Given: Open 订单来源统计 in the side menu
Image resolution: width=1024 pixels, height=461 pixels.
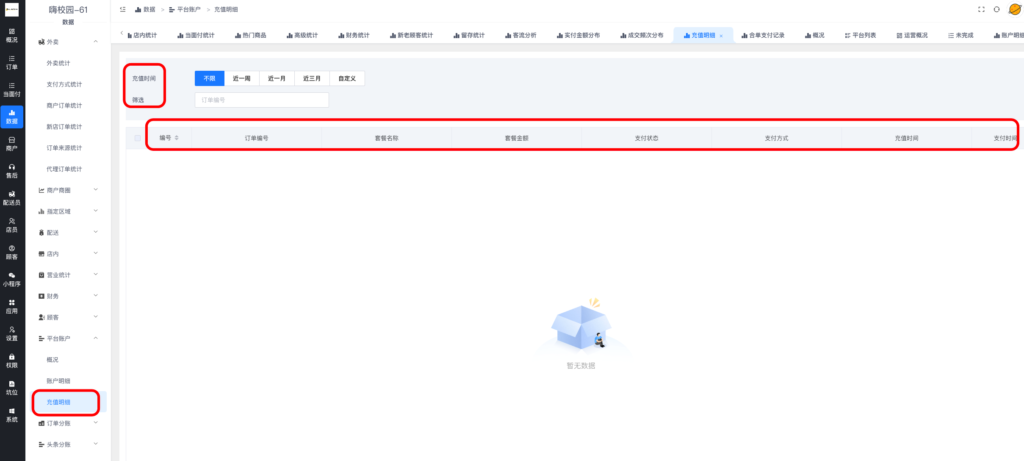Looking at the screenshot, I should [x=64, y=148].
